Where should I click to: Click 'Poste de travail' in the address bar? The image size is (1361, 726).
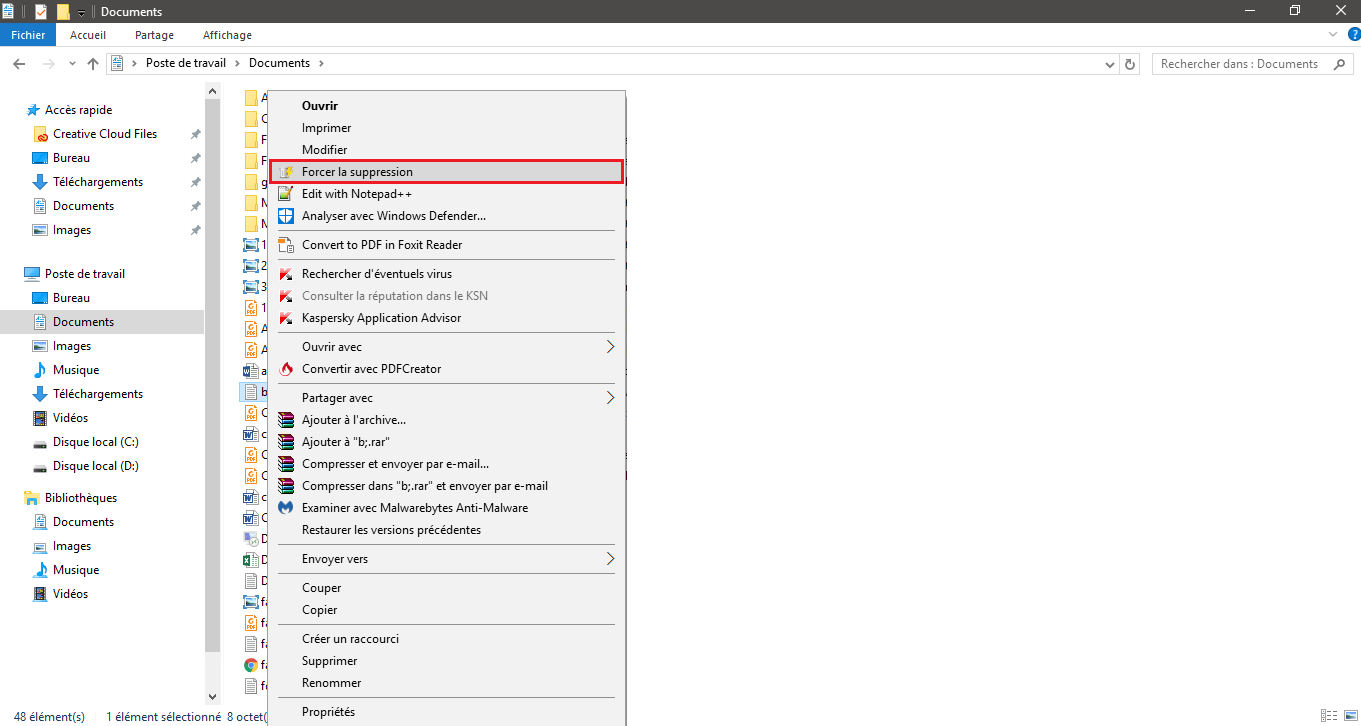coord(186,63)
